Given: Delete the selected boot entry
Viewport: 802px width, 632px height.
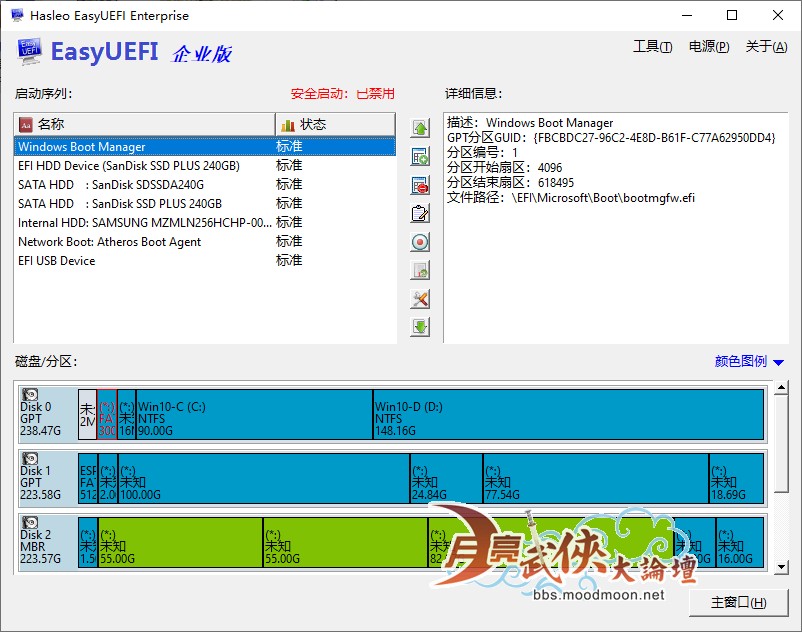Looking at the screenshot, I should (x=420, y=185).
